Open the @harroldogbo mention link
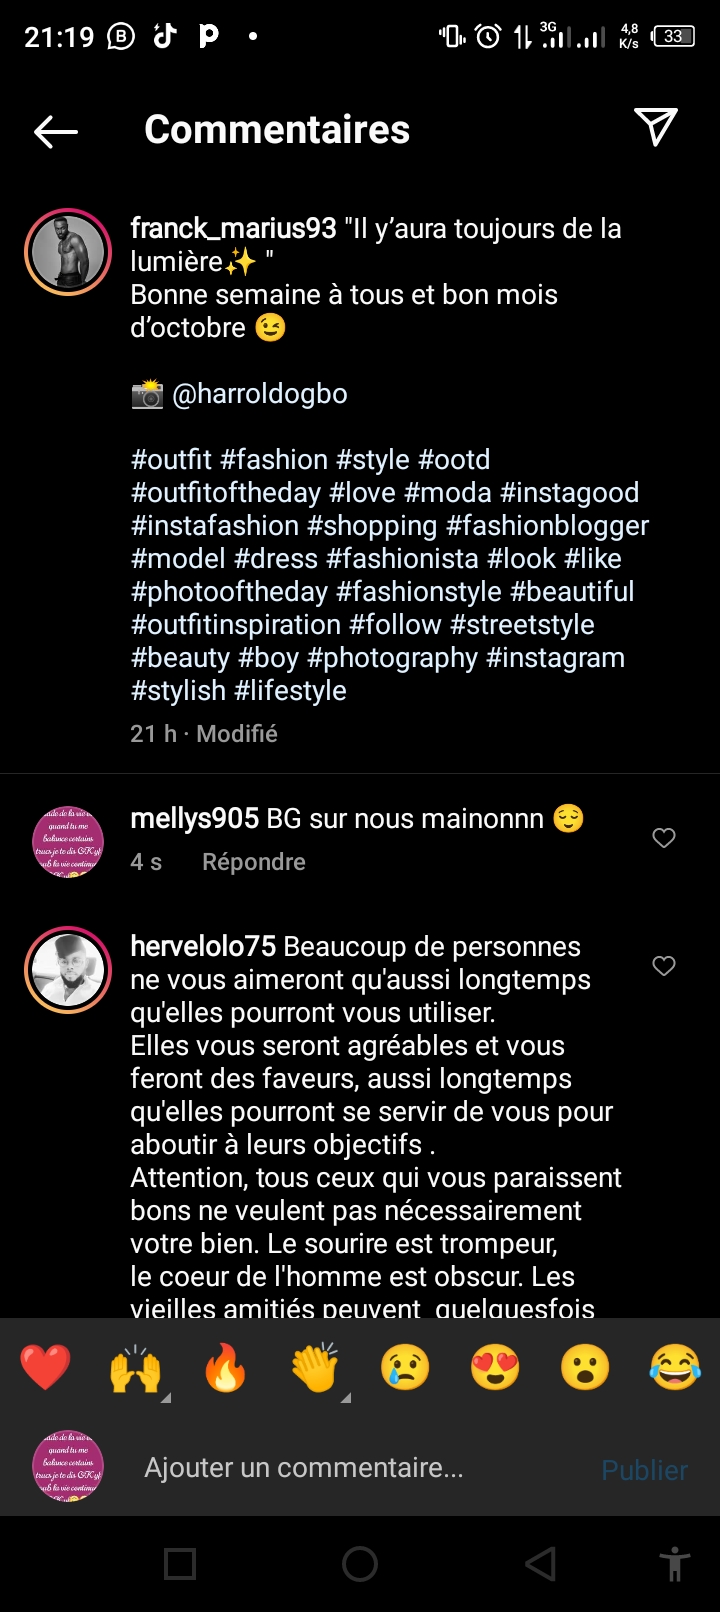 pyautogui.click(x=260, y=394)
